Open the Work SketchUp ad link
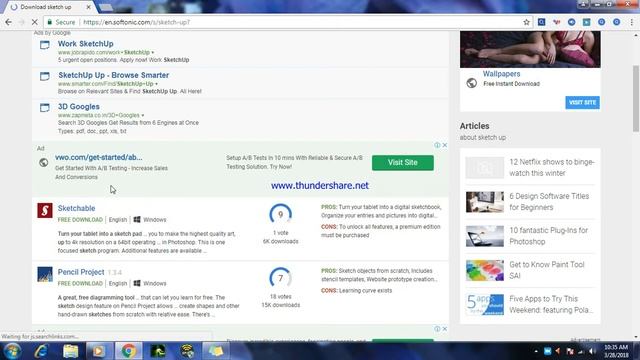The image size is (640, 360). [86, 44]
